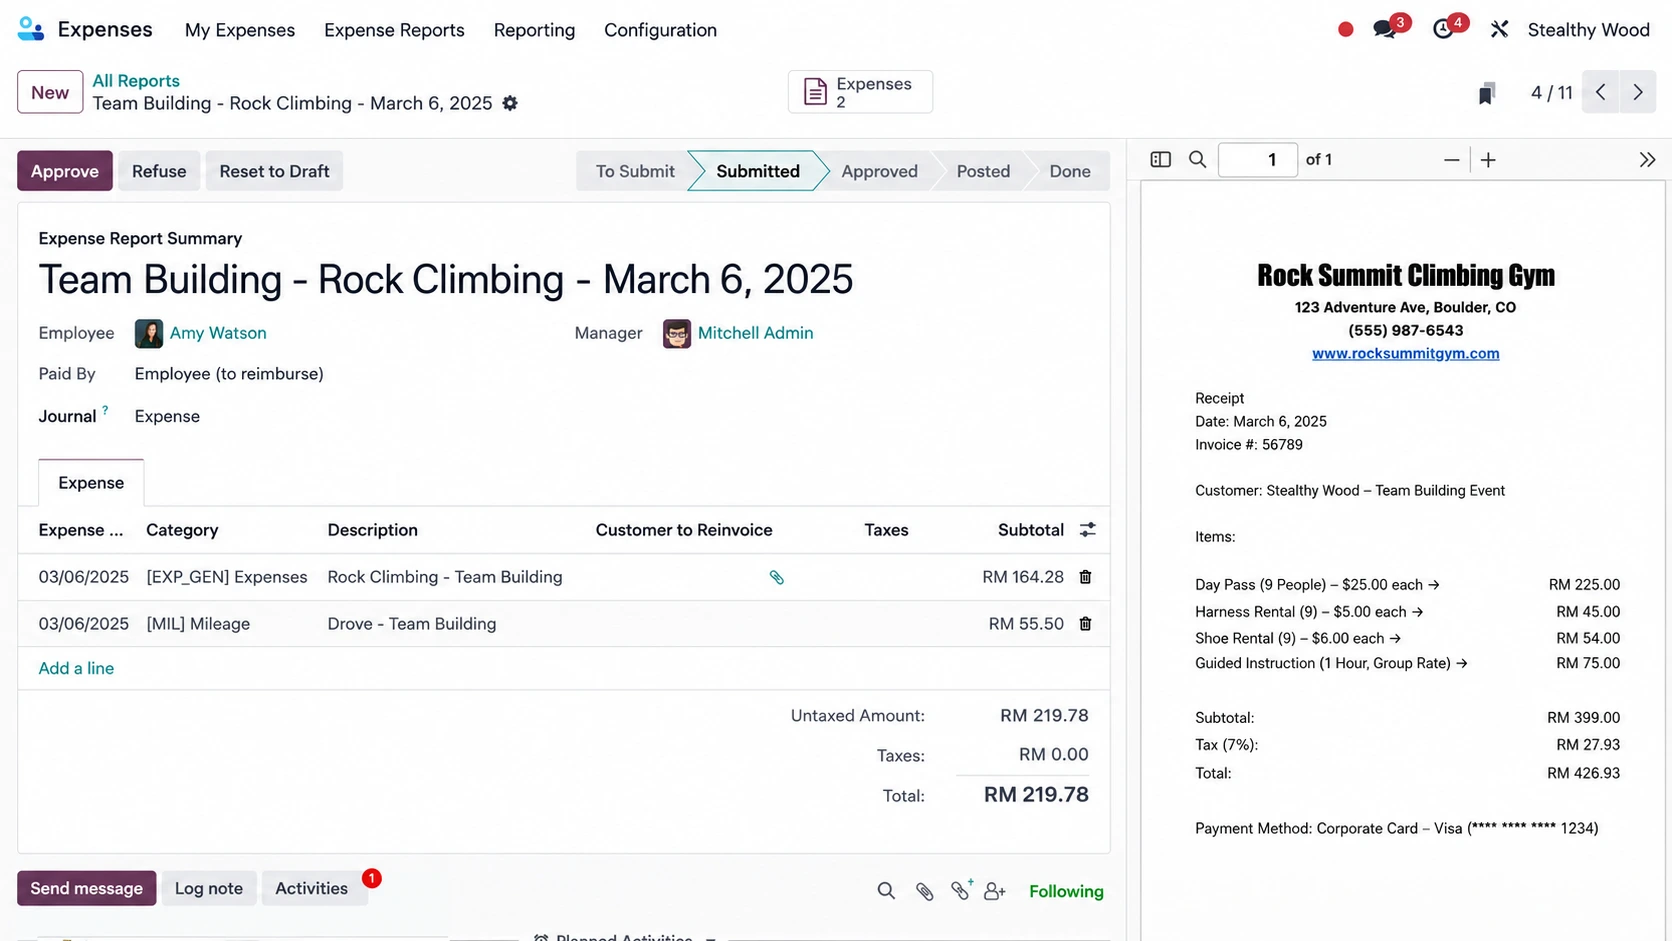Search in the PDF receipt viewer
1672x941 pixels.
point(1197,160)
